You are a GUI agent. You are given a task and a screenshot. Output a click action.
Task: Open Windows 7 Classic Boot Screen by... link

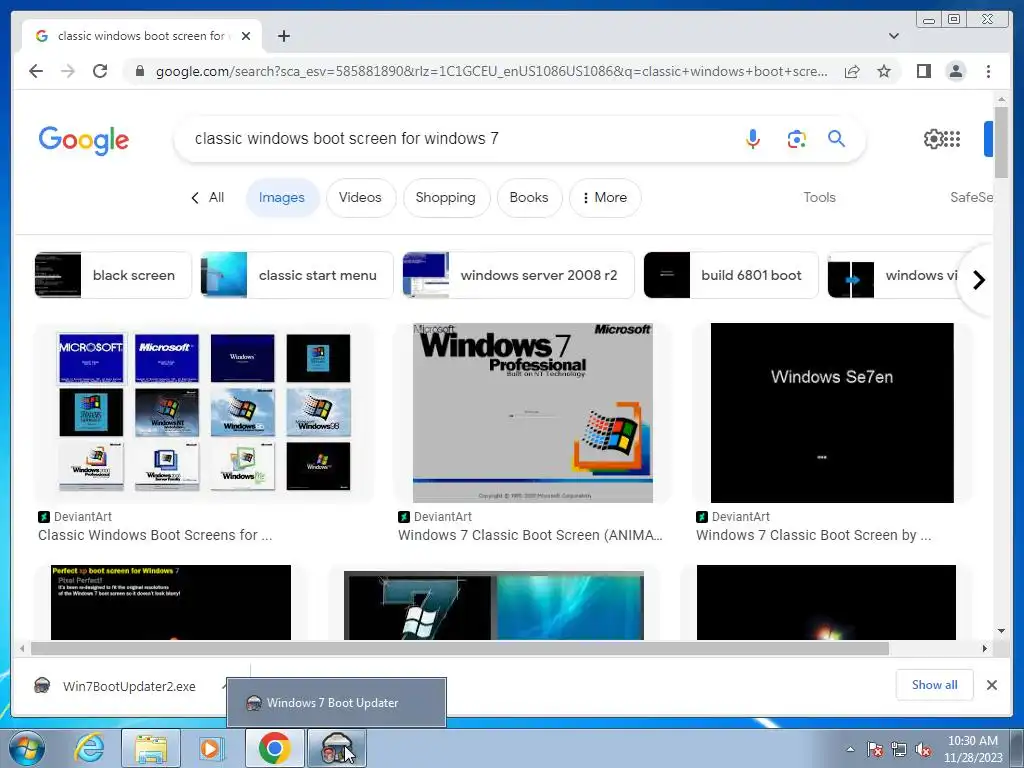pos(814,535)
